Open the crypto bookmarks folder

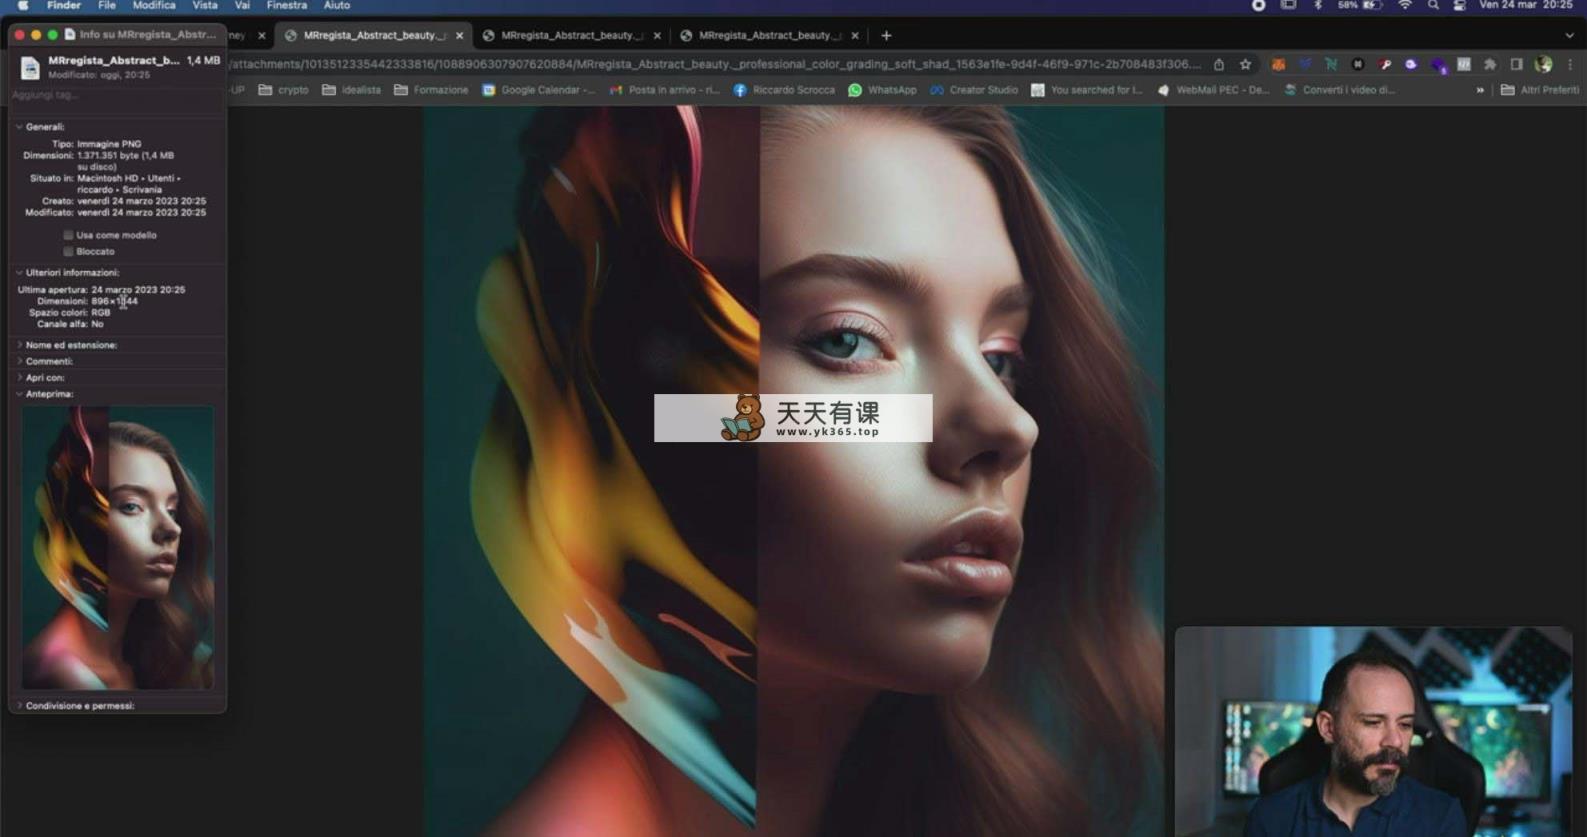click(284, 90)
